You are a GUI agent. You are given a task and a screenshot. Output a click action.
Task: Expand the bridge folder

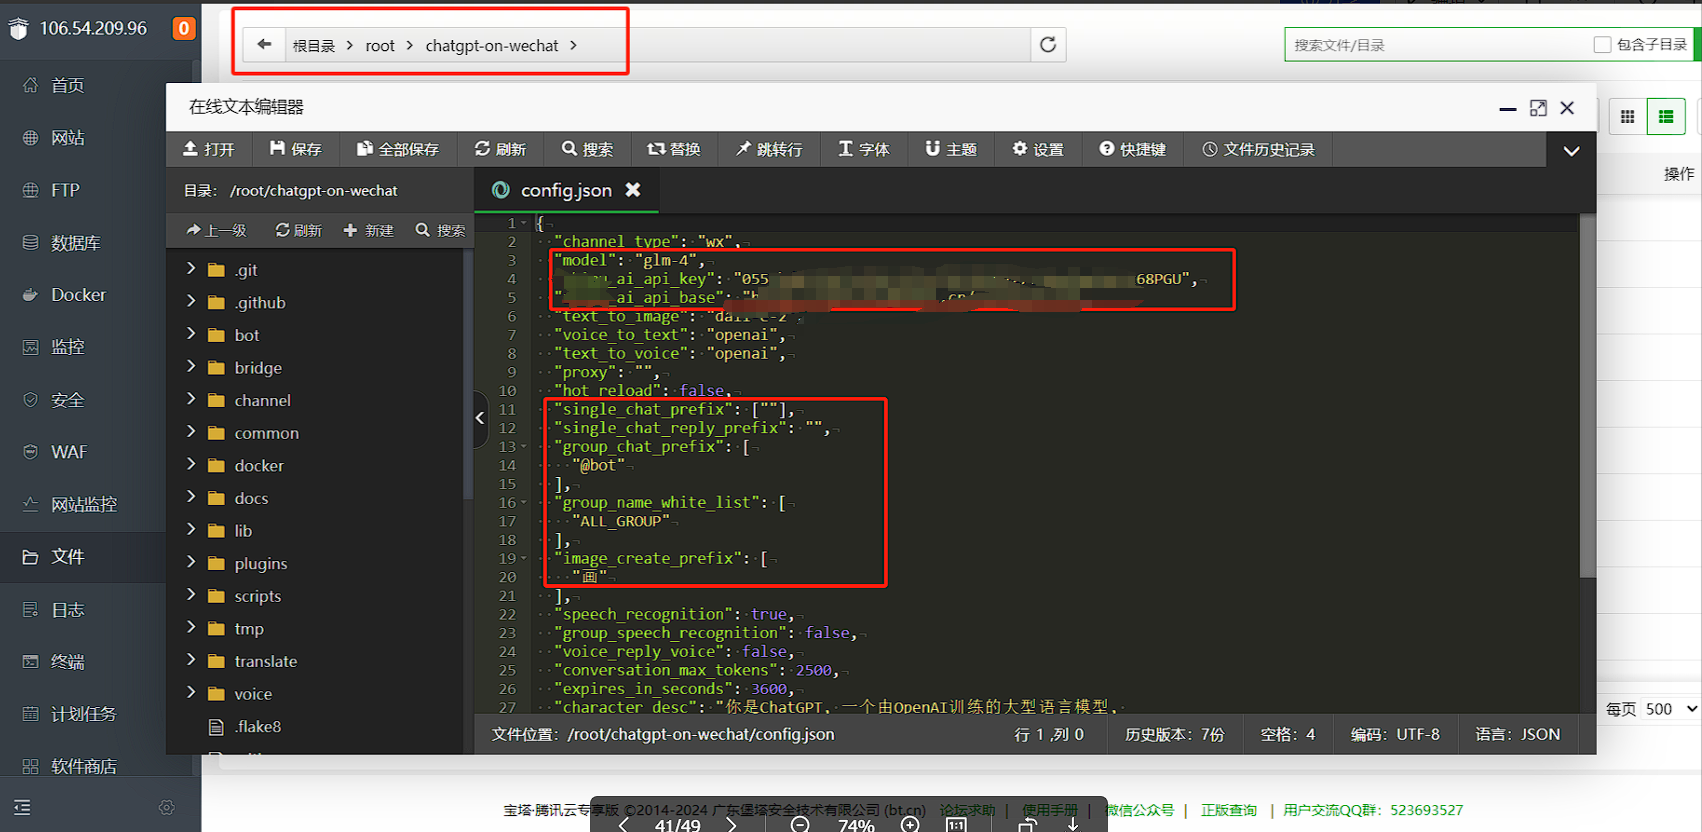coord(191,367)
